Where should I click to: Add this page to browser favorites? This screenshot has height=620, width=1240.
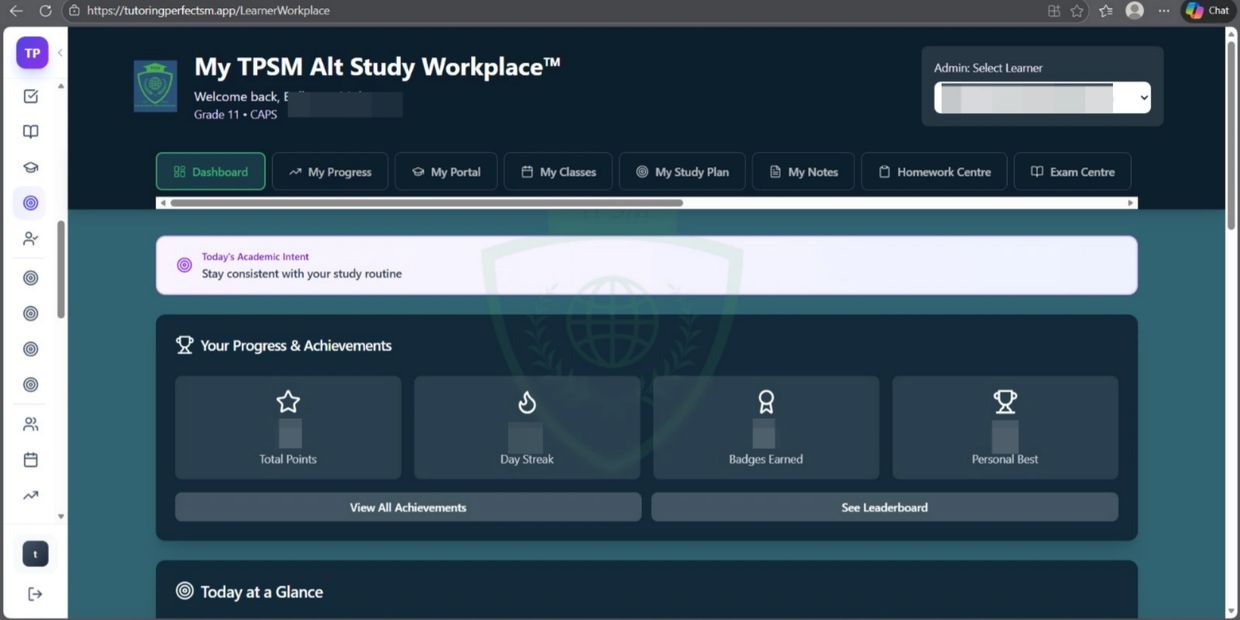(x=1077, y=11)
